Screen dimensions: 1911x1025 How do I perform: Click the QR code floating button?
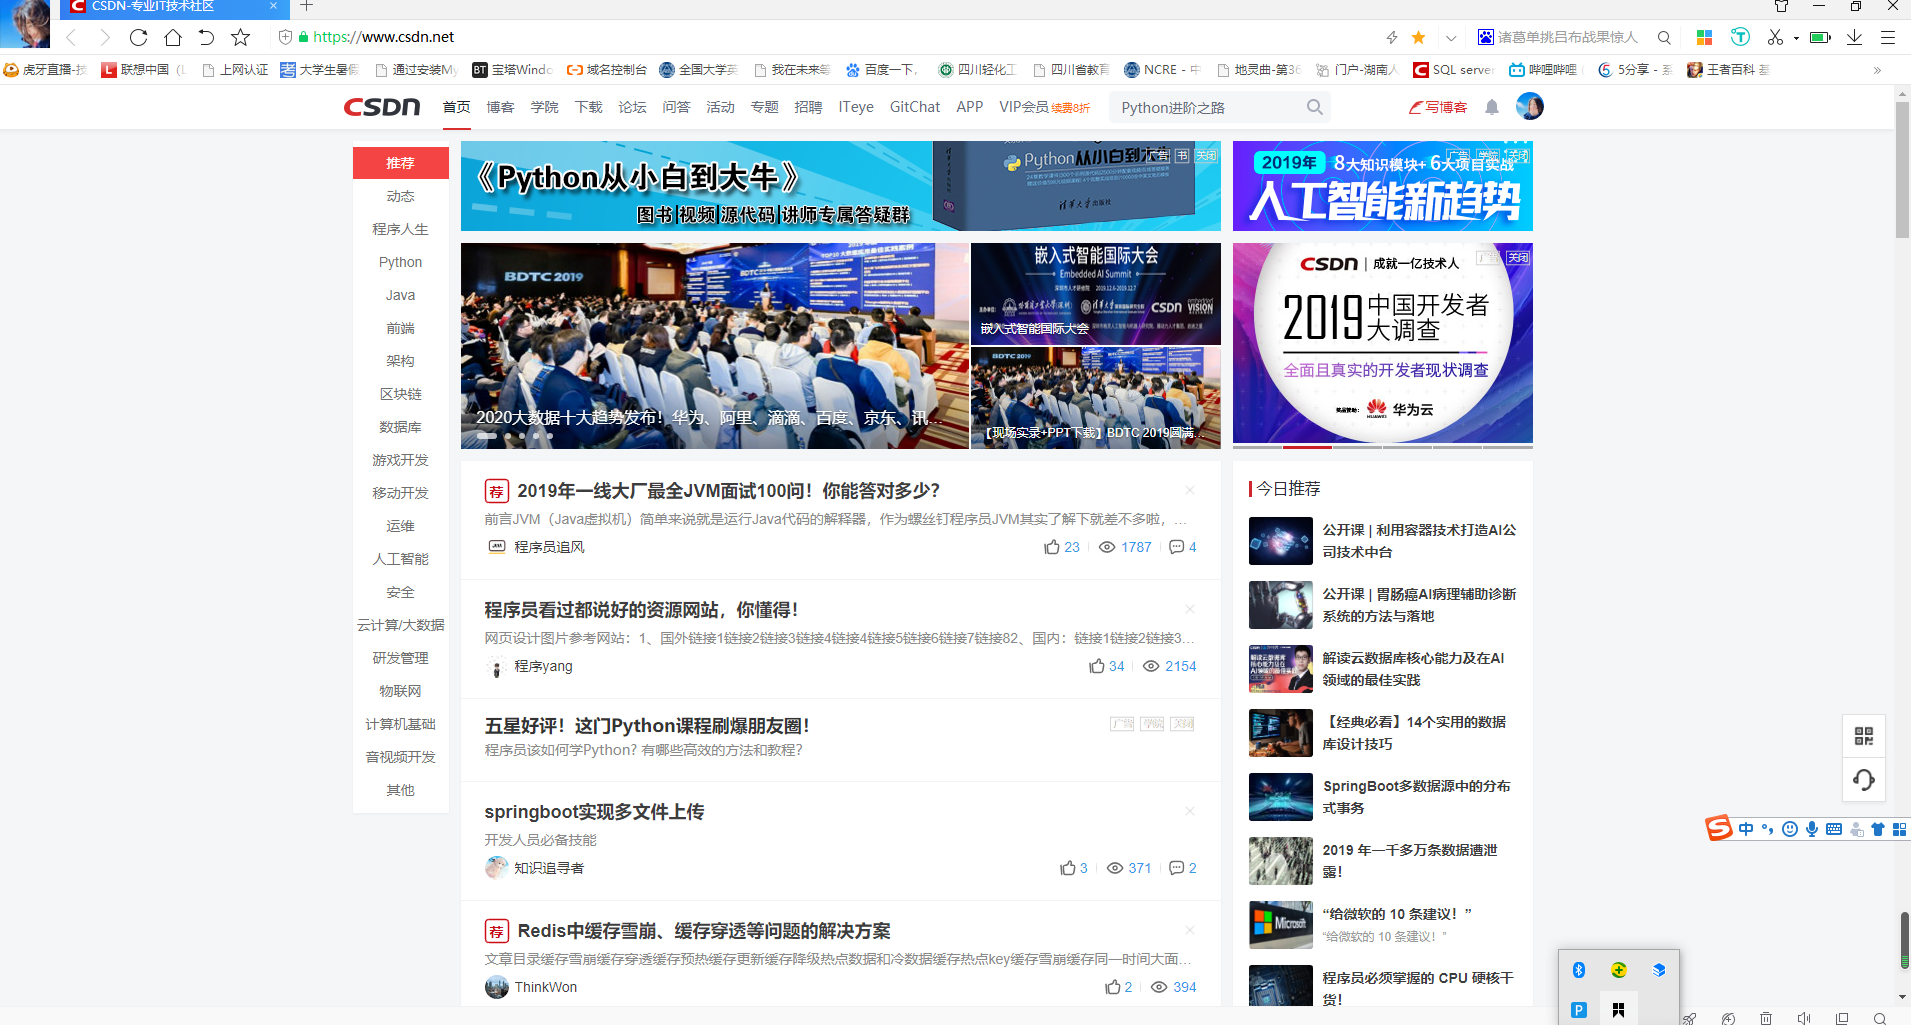1864,736
